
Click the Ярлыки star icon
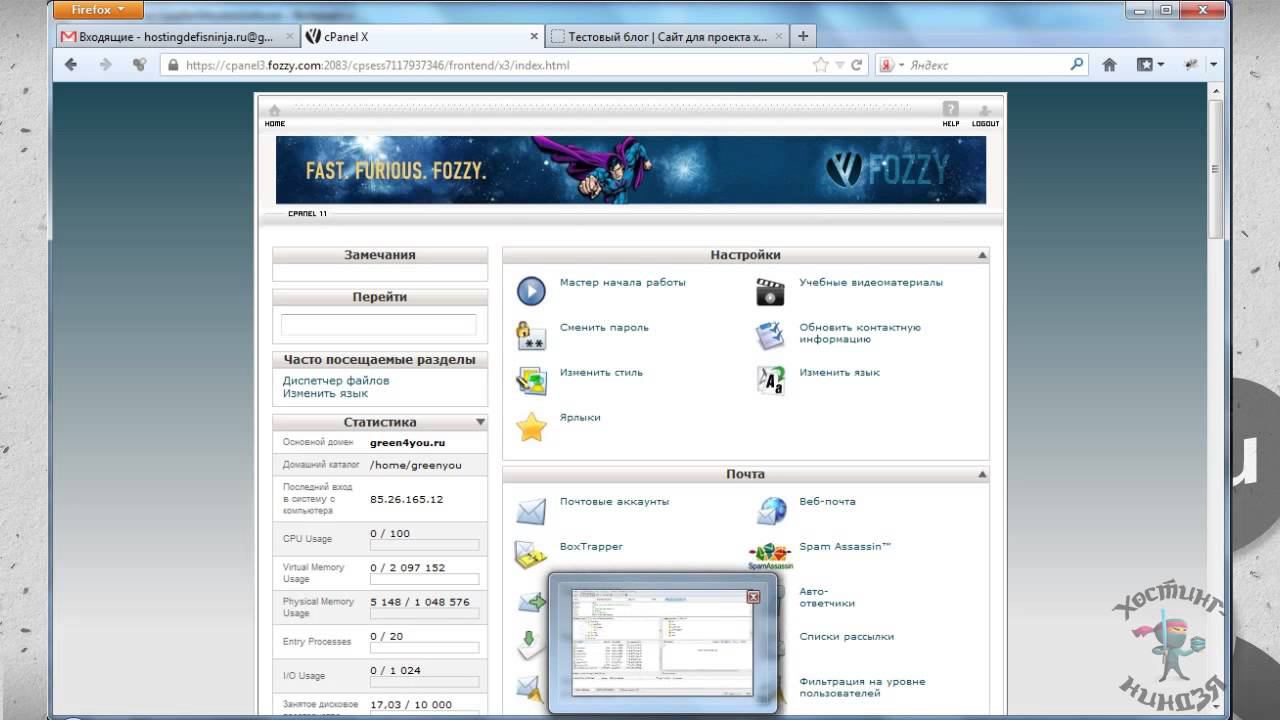coord(531,427)
